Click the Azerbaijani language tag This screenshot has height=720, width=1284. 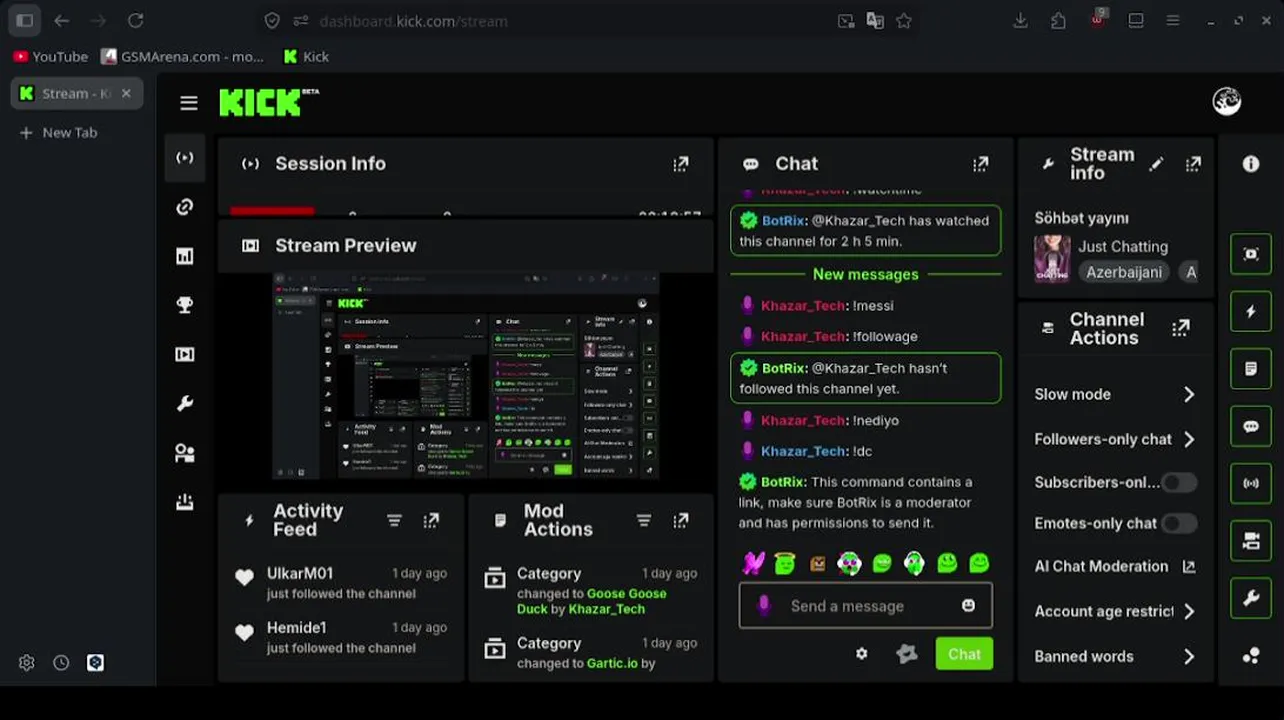click(1124, 272)
